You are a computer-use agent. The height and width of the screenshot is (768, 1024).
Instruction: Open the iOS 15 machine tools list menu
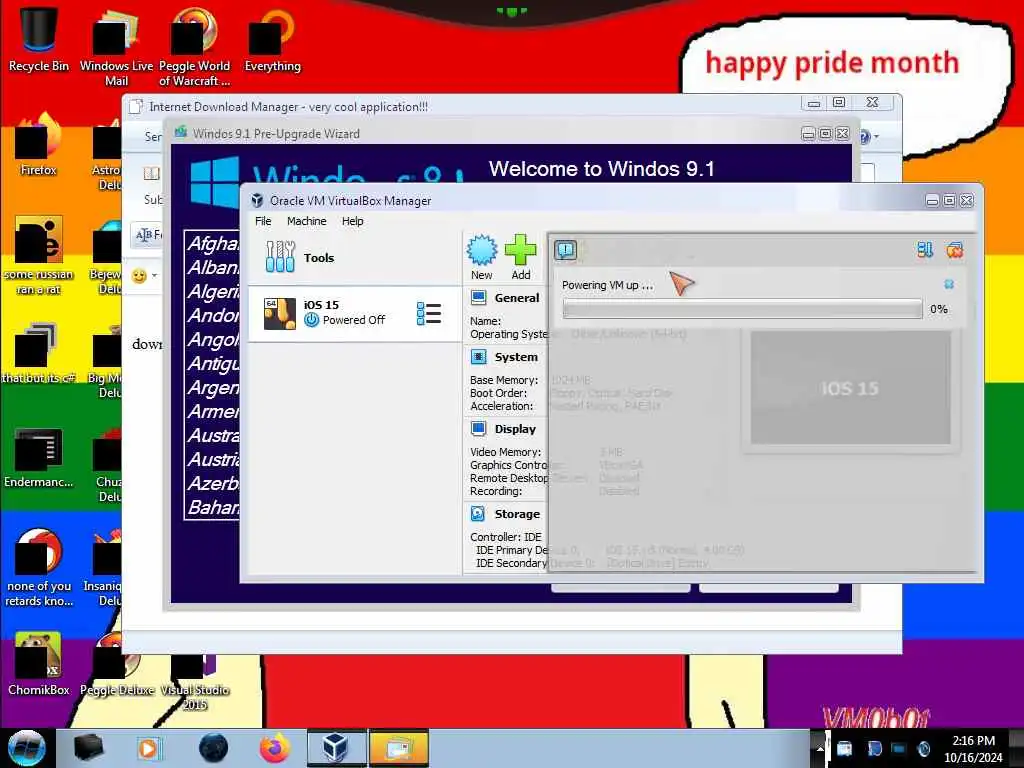[428, 313]
